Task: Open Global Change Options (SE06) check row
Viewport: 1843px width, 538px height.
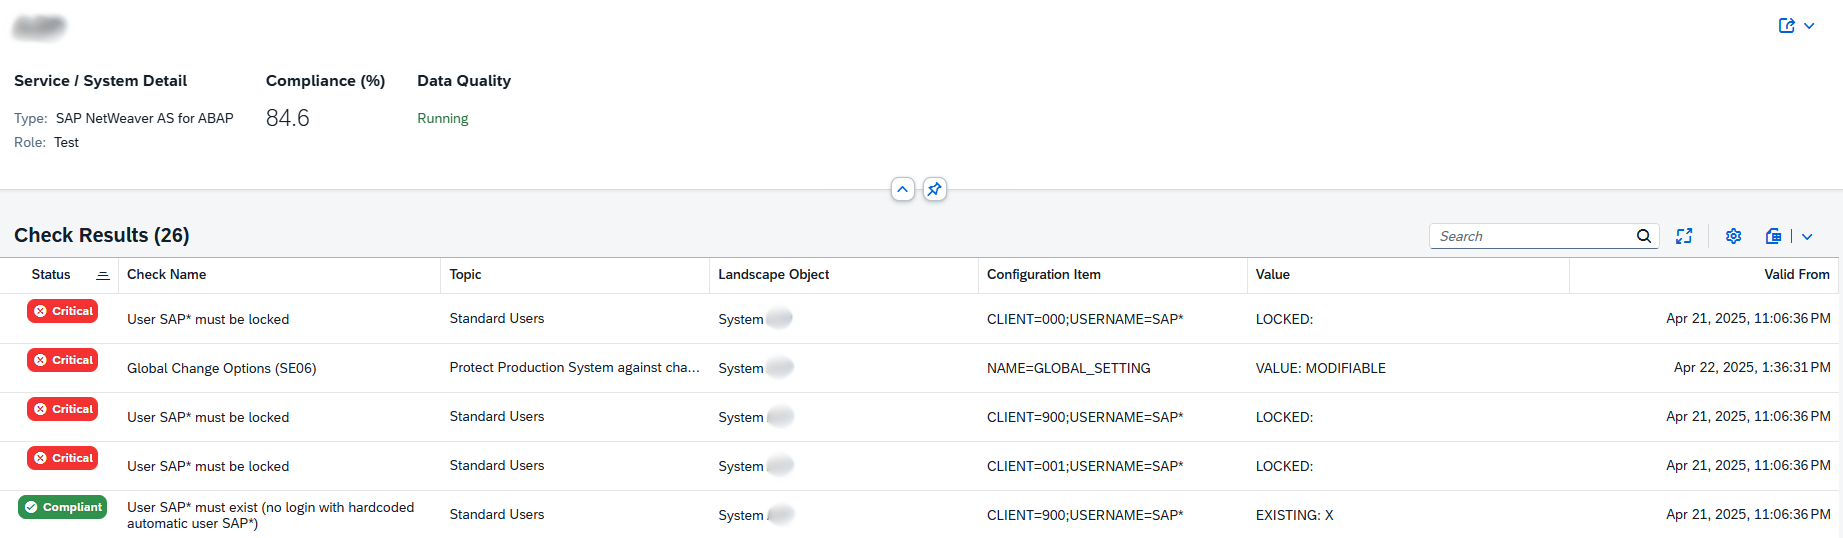Action: point(221,368)
